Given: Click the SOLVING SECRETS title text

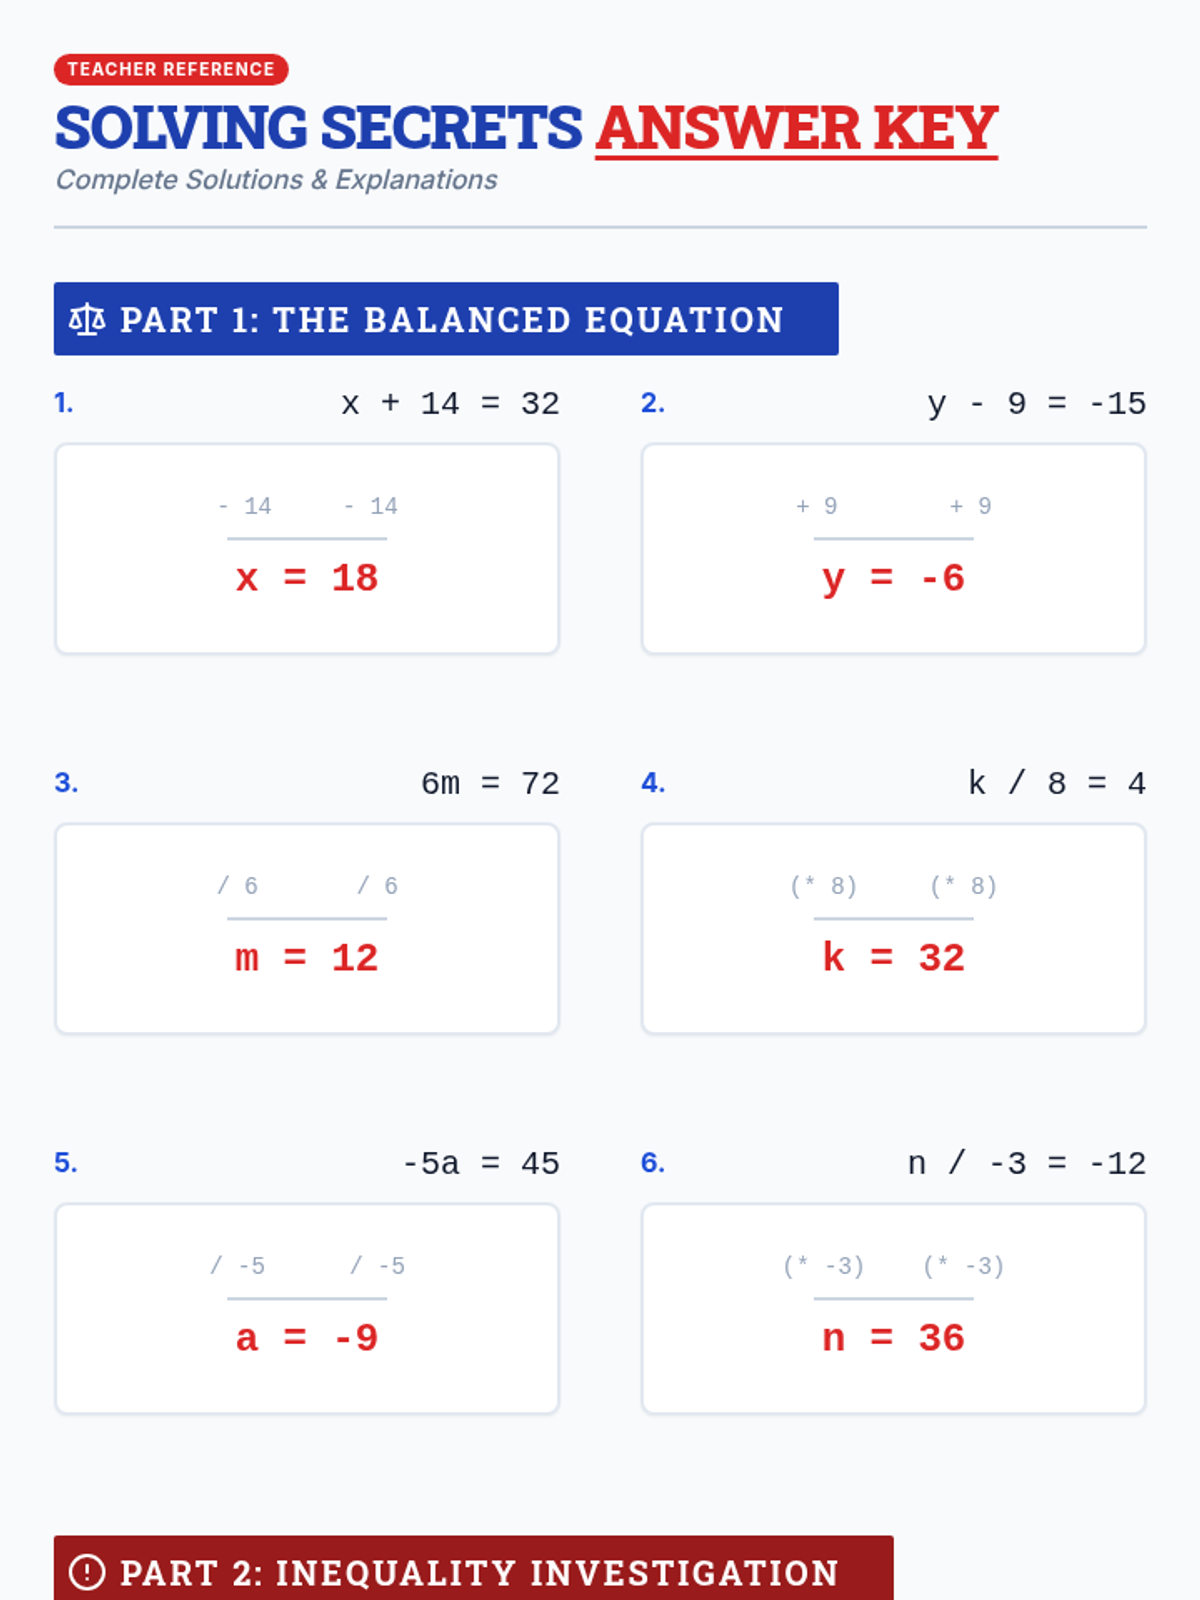Looking at the screenshot, I should [318, 128].
